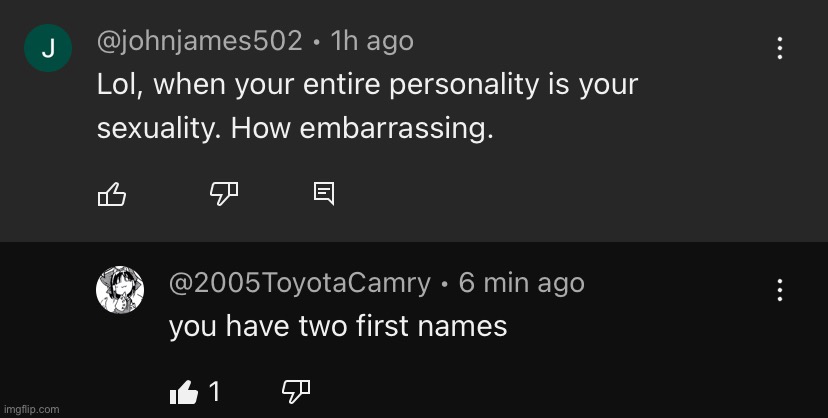
Task: Click the "1h ago" timestamp
Action: (x=371, y=41)
